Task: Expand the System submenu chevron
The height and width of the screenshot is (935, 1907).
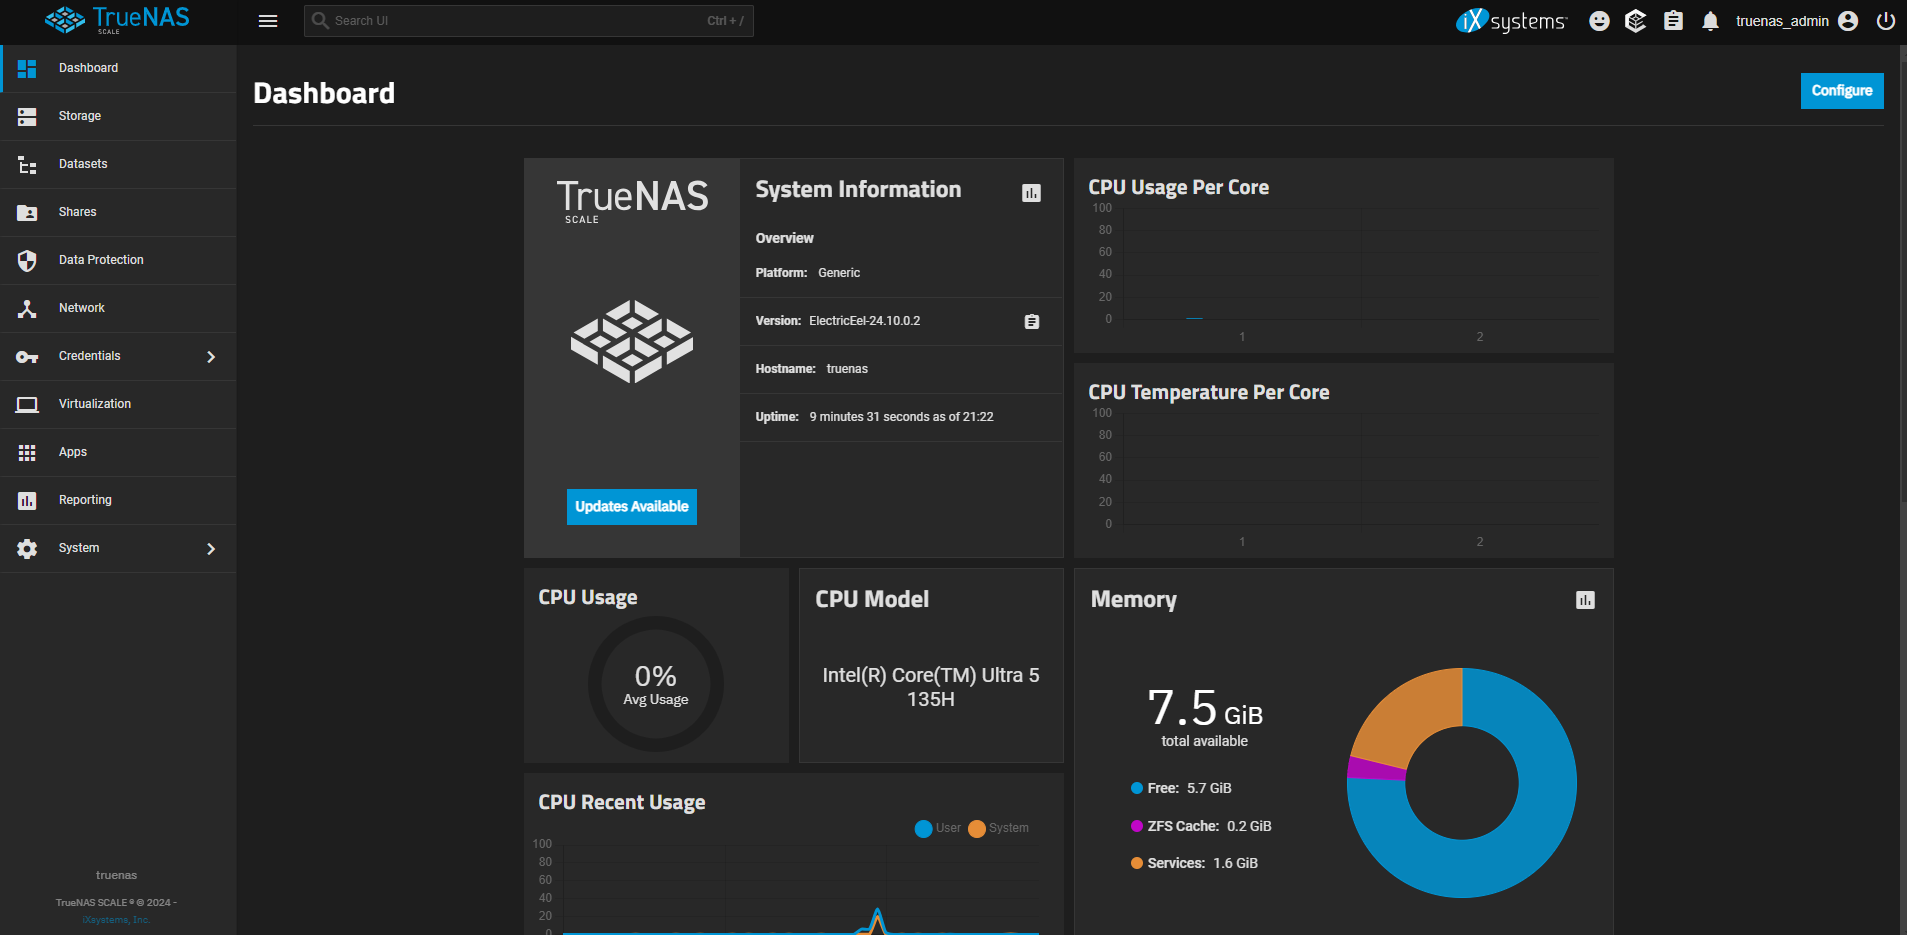Action: [x=211, y=549]
